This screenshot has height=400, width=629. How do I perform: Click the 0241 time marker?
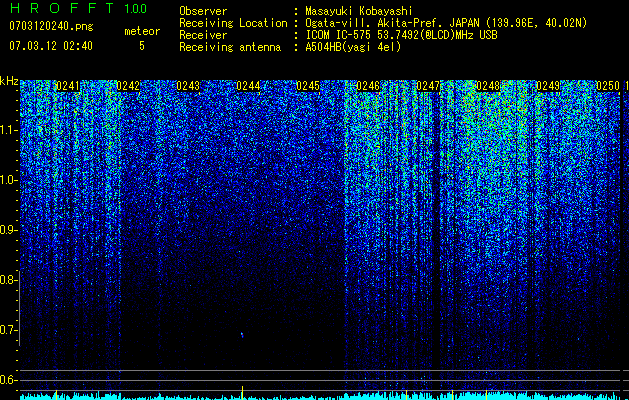(x=68, y=86)
